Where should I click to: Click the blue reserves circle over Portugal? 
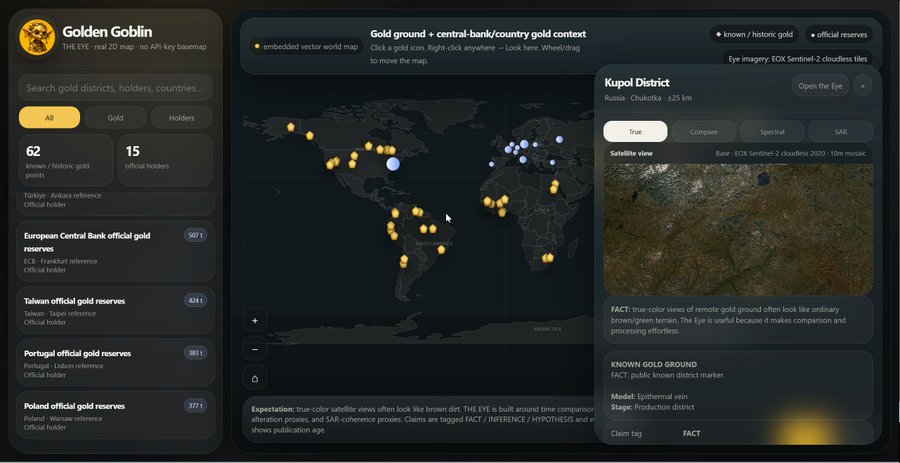pyautogui.click(x=491, y=164)
